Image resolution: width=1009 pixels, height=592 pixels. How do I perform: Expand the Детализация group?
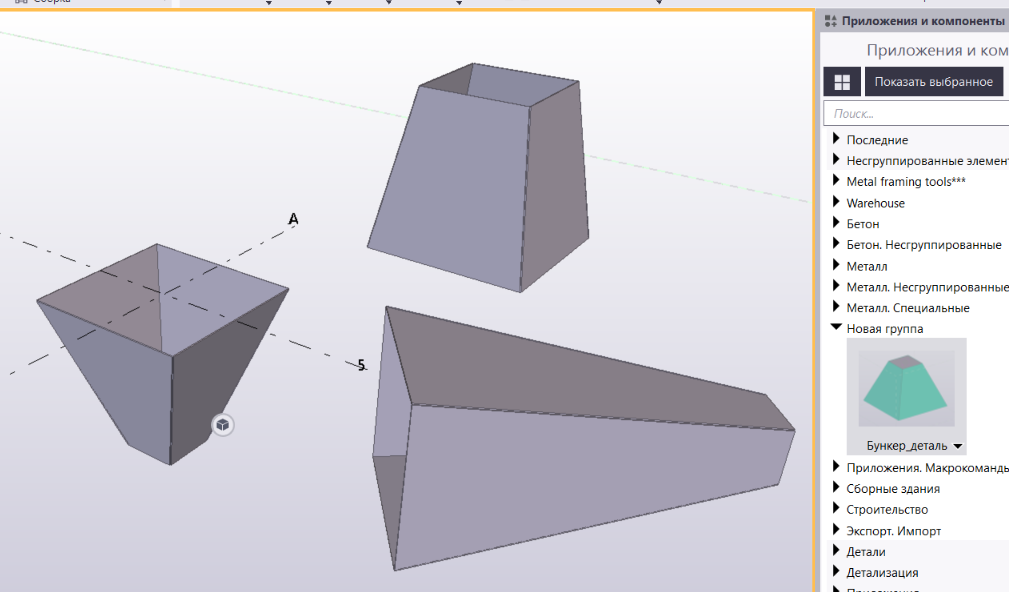[836, 573]
